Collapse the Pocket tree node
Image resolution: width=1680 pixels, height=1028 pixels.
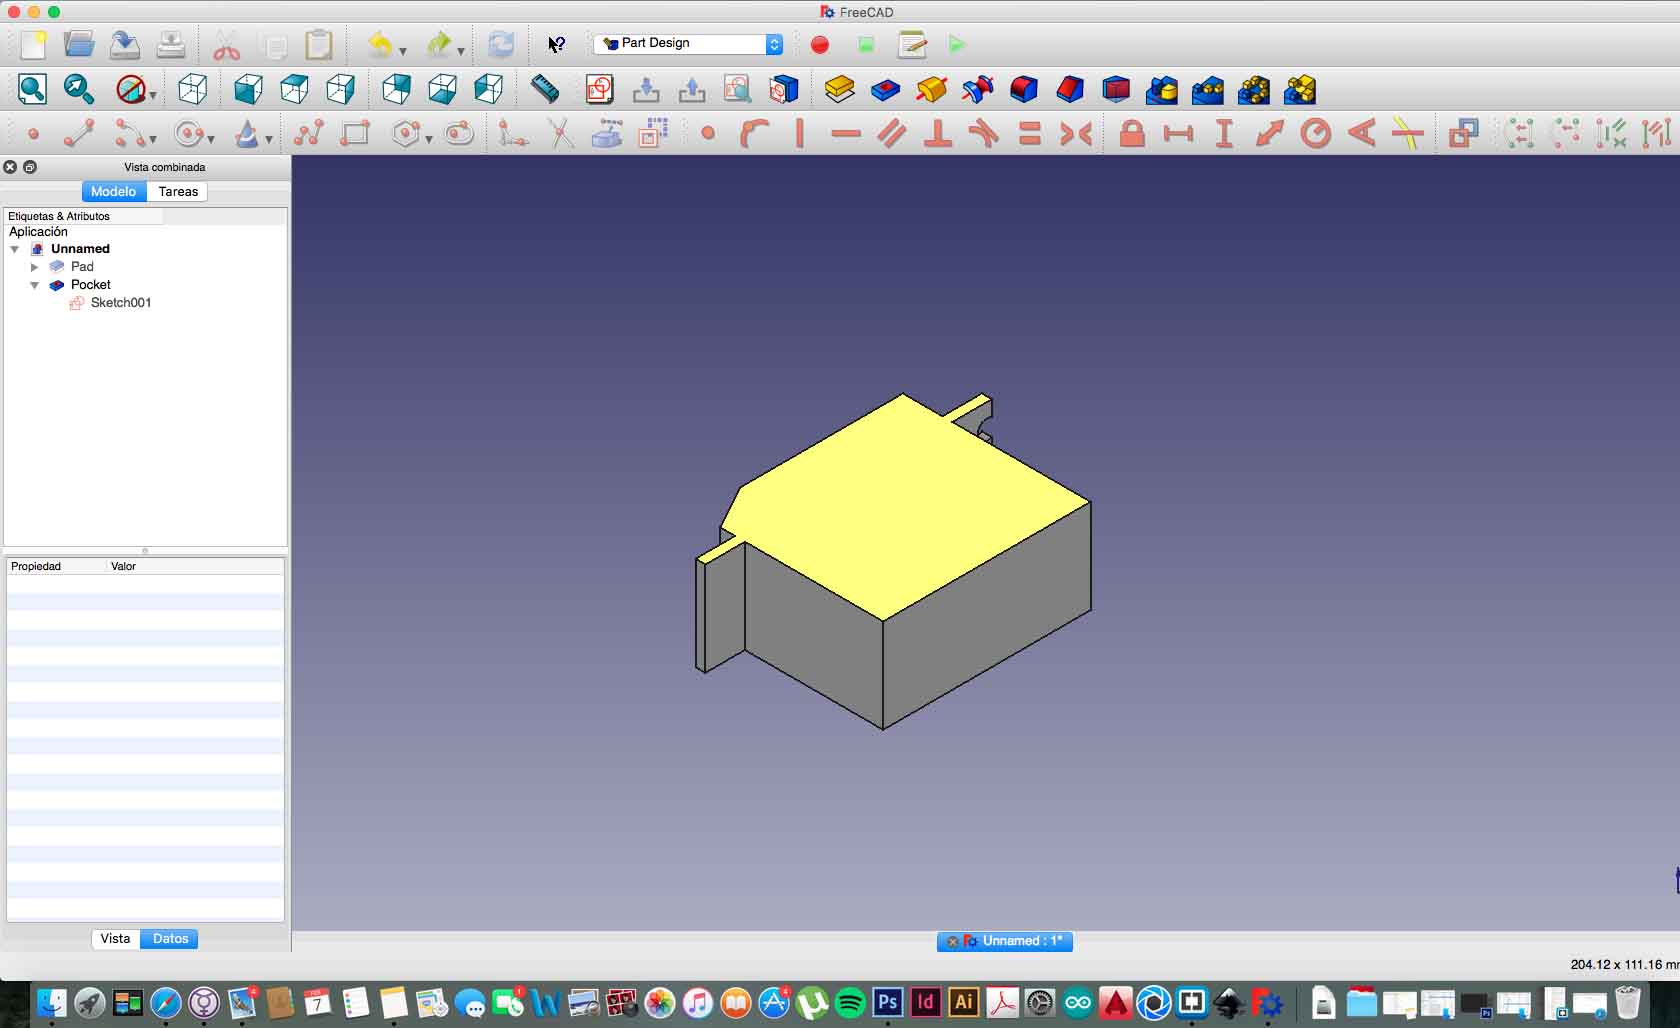point(35,285)
